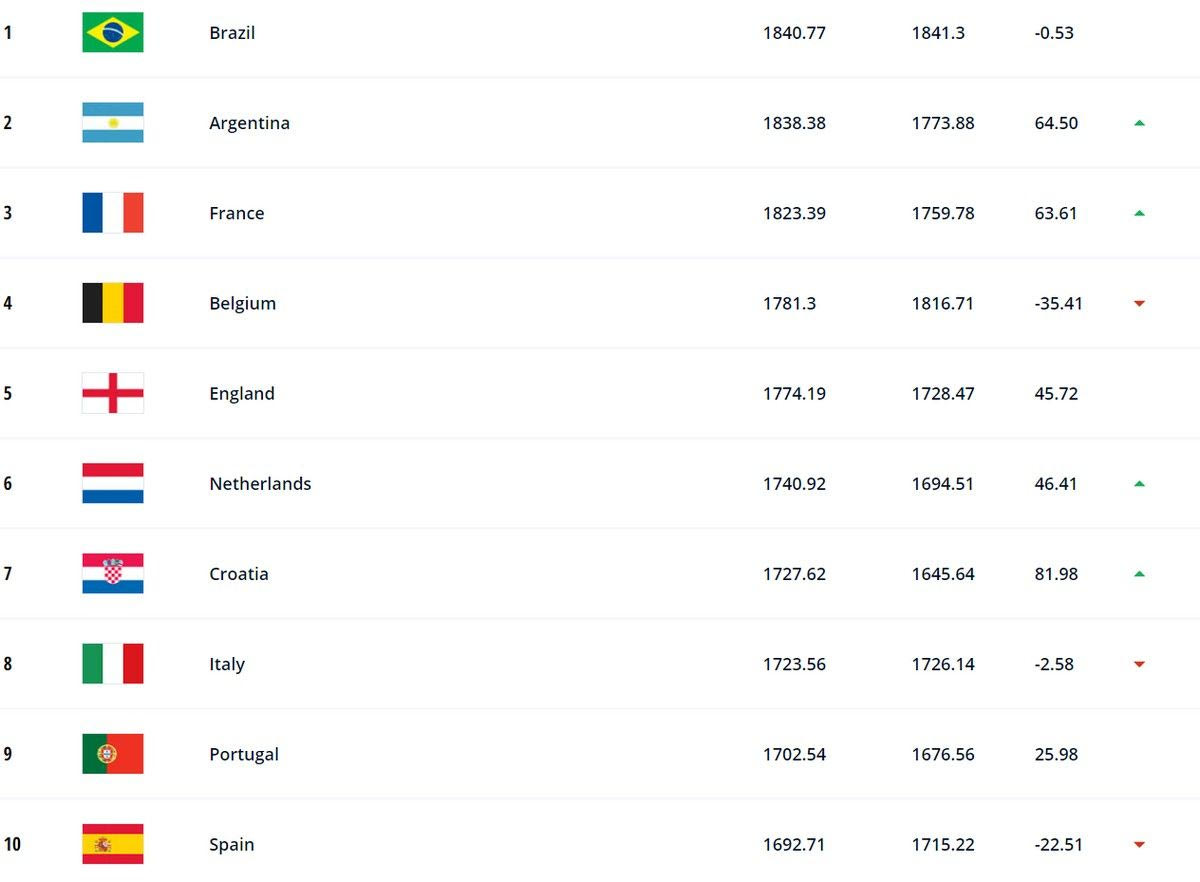Click the Belgium flag icon
Screen dimensions: 1200x882
point(112,303)
